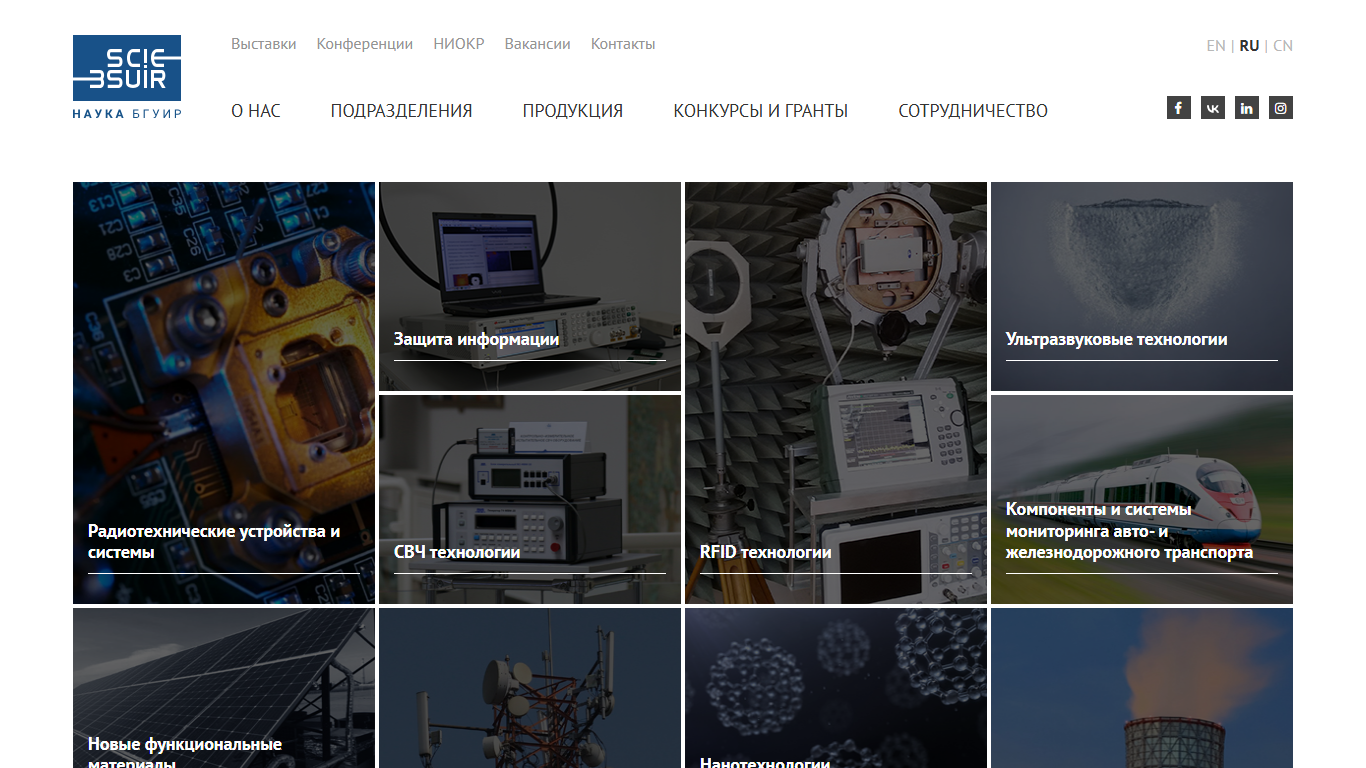
Task: Open the LinkedIn social icon
Action: point(1247,108)
